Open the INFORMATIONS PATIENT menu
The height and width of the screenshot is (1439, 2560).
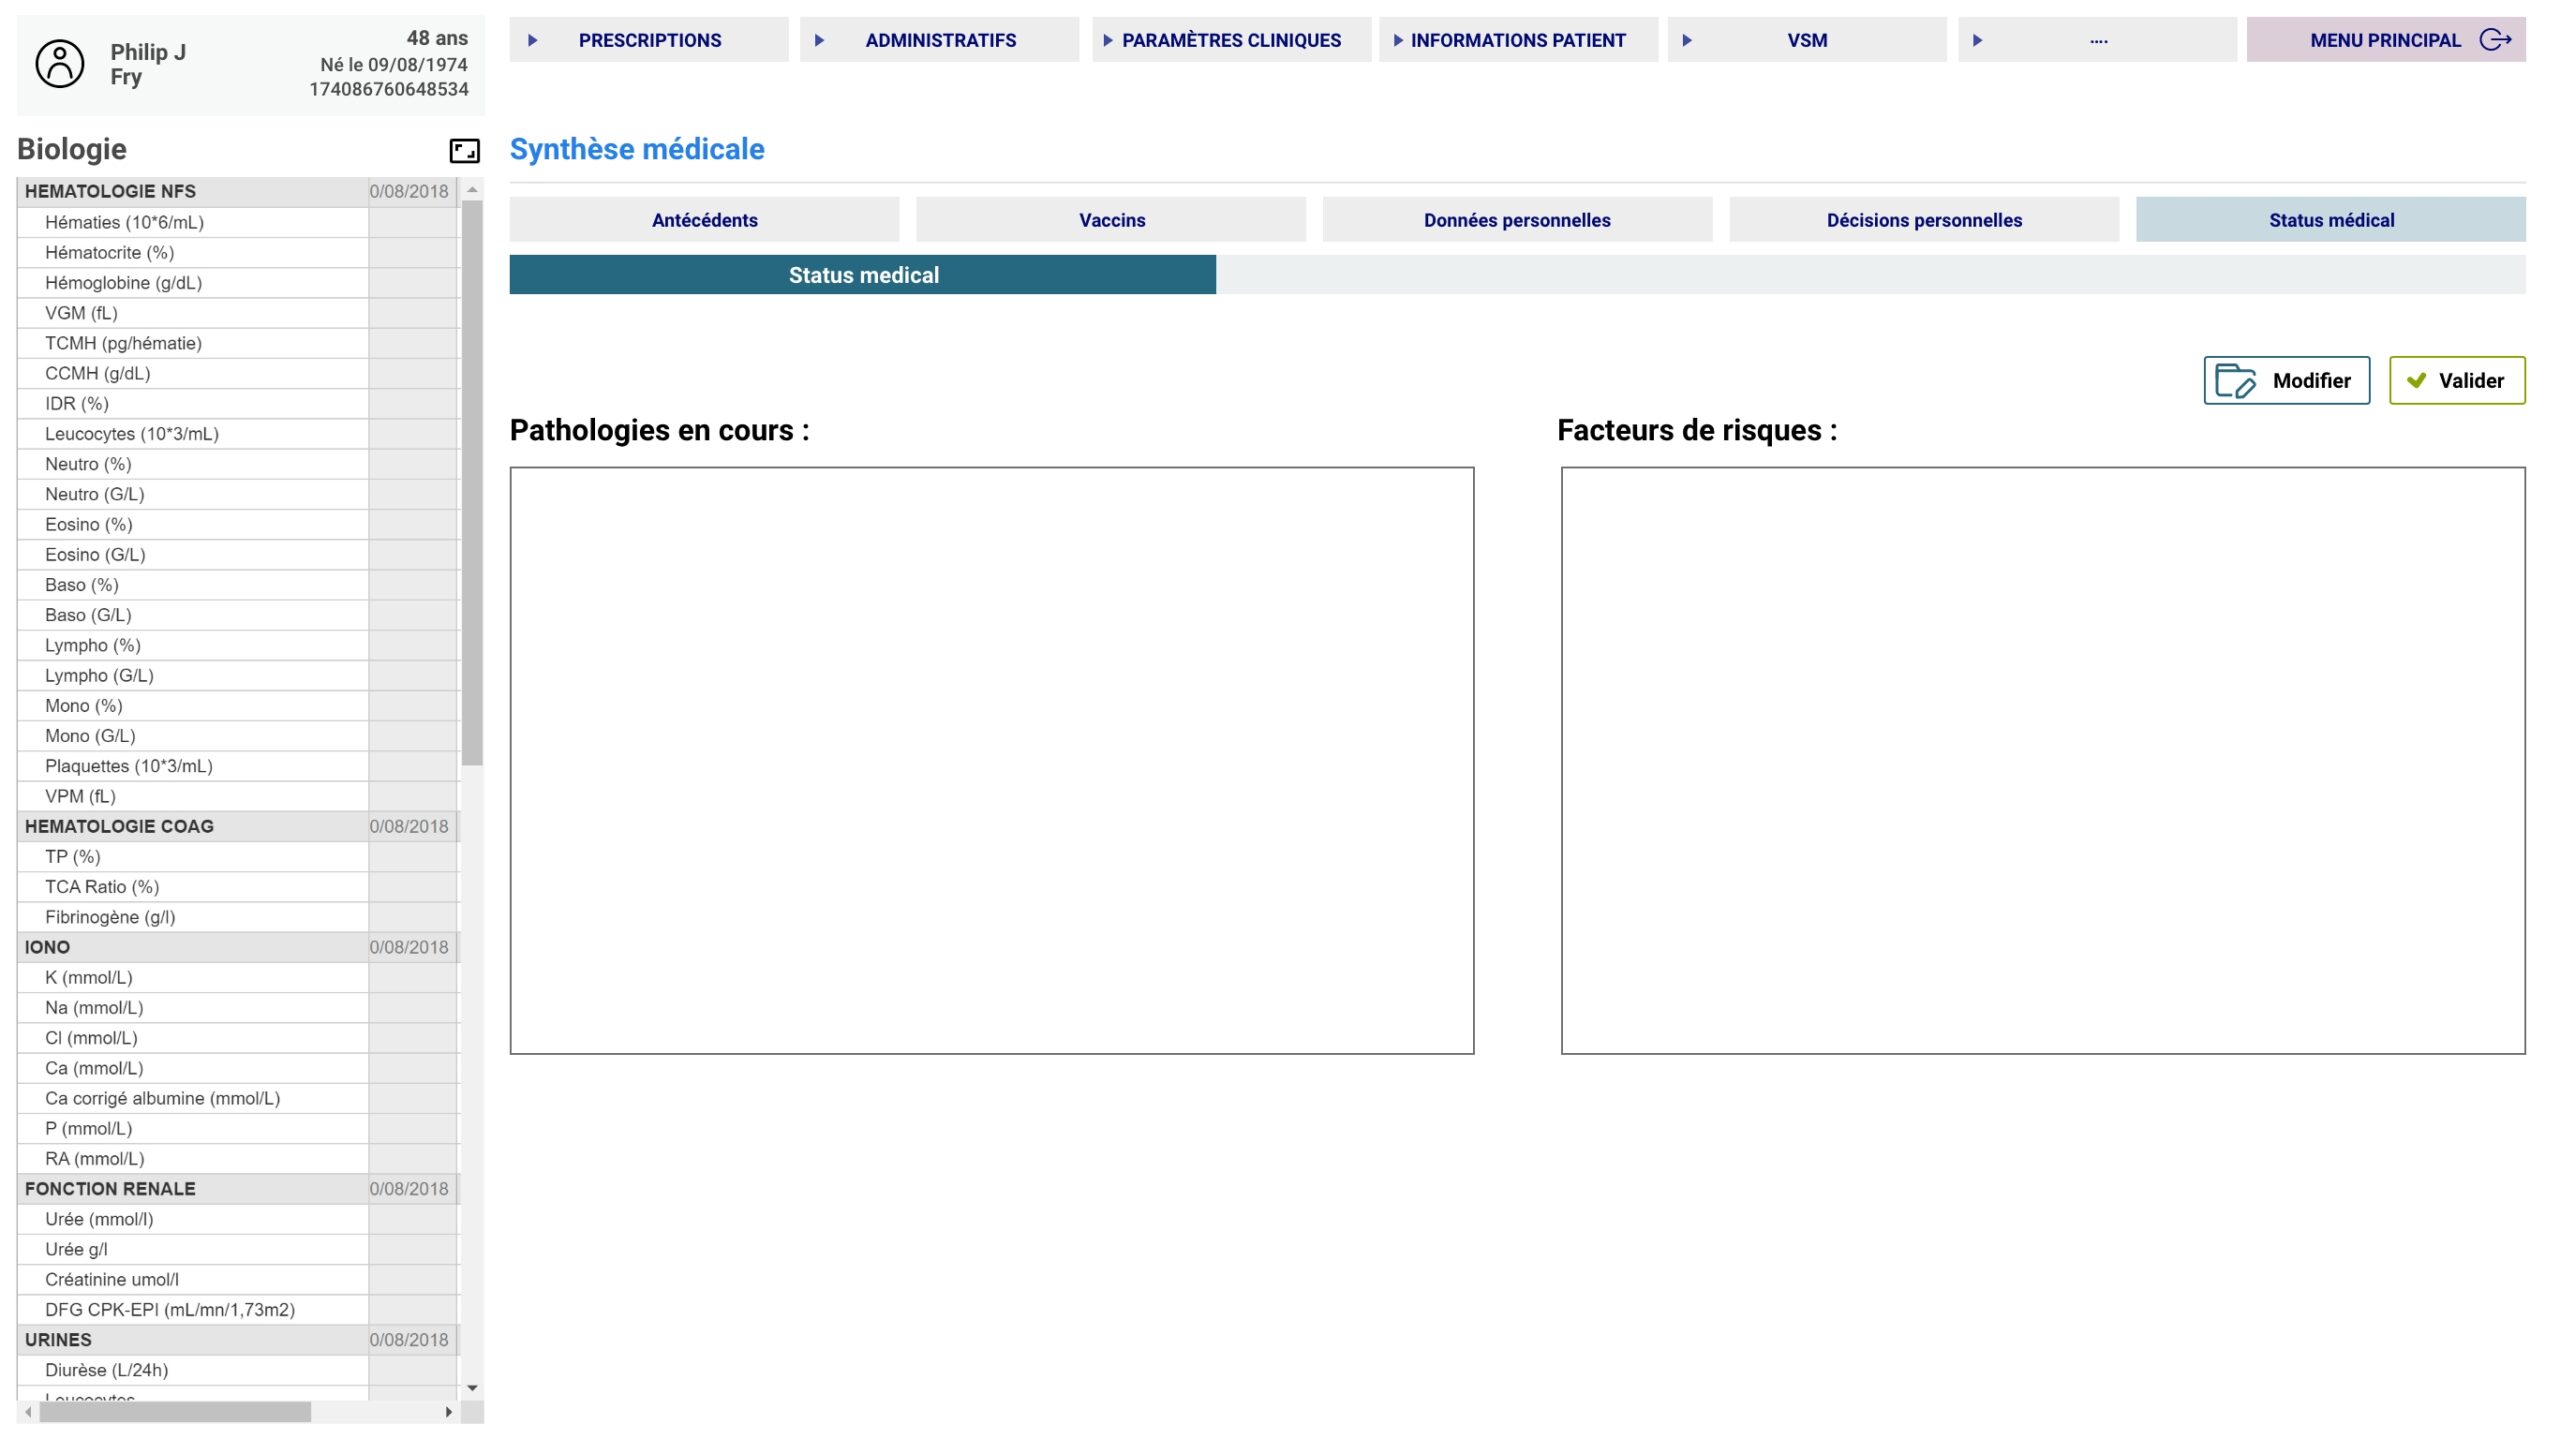[1517, 40]
